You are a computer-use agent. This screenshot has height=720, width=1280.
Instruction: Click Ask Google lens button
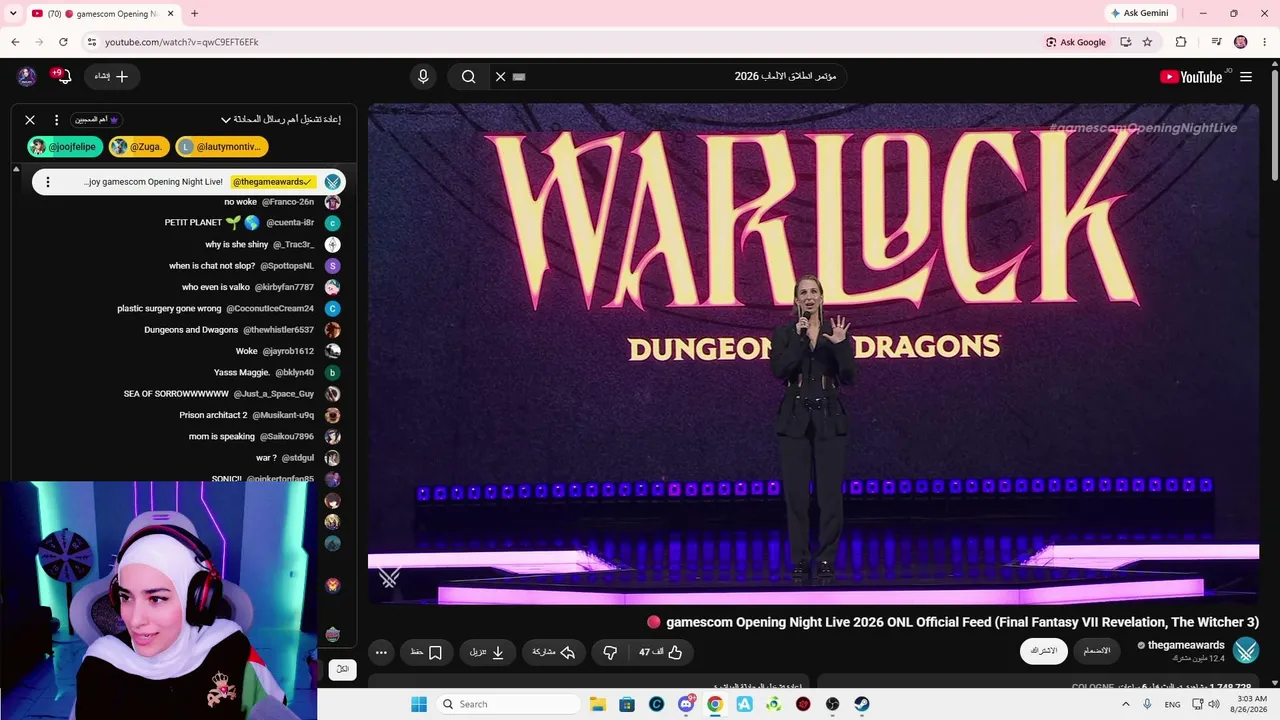click(1076, 42)
